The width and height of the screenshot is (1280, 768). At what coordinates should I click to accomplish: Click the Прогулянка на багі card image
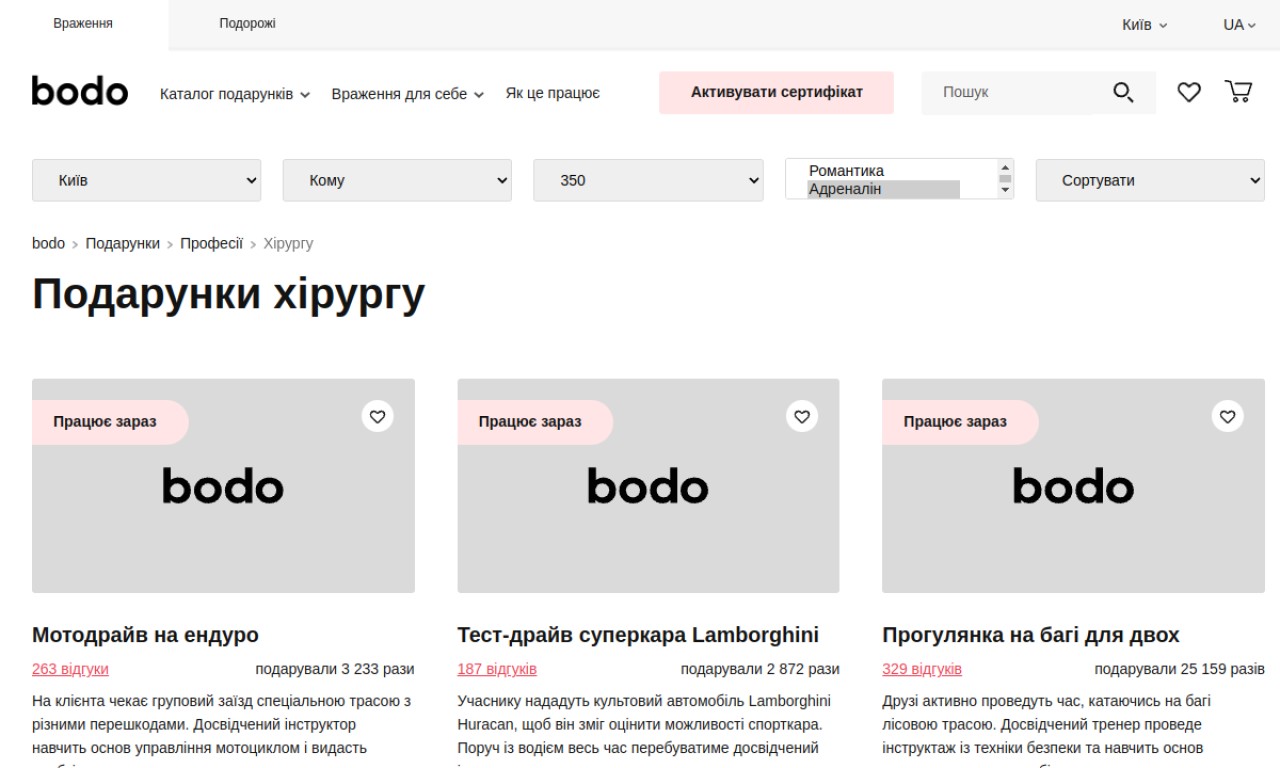point(1073,486)
